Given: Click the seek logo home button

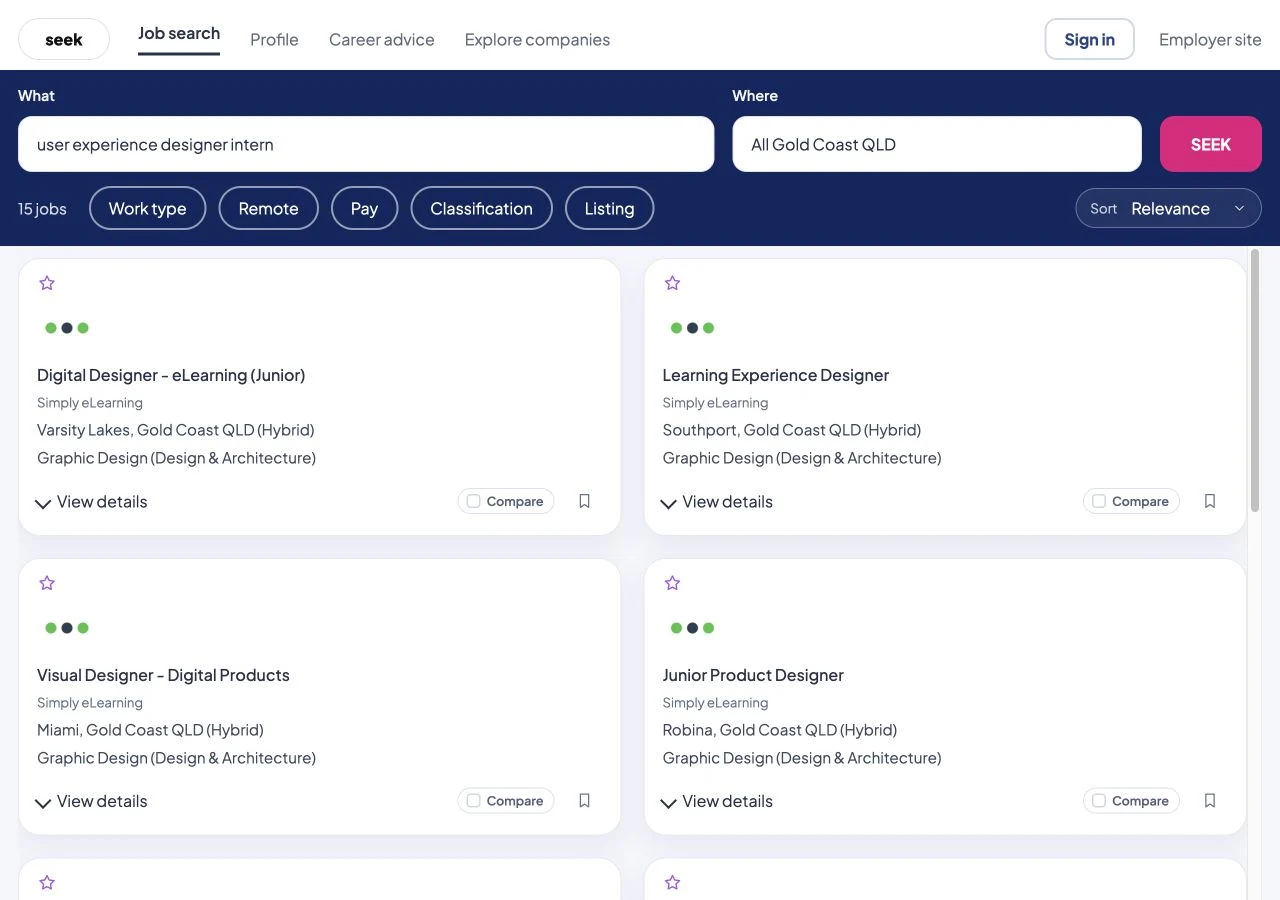Looking at the screenshot, I should [64, 40].
